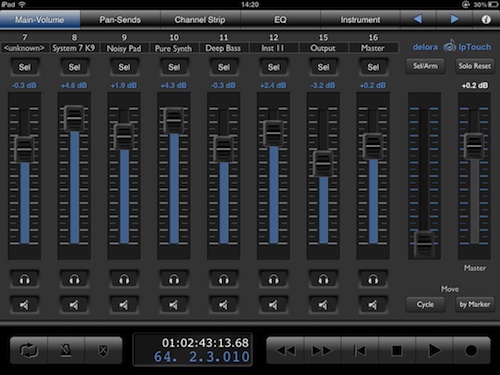Click the right-side Master fader knob
The image size is (500, 375).
click(x=474, y=146)
